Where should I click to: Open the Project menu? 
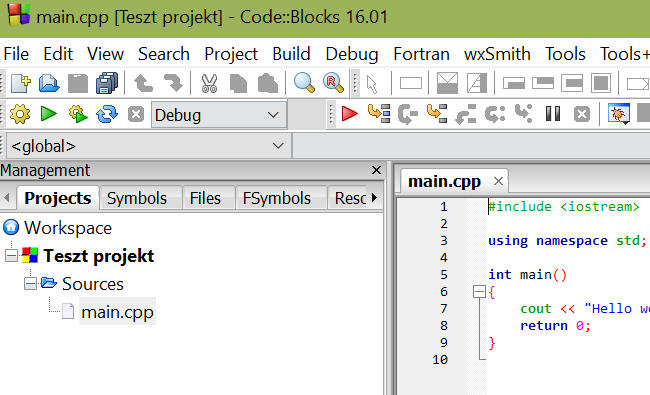(x=231, y=54)
